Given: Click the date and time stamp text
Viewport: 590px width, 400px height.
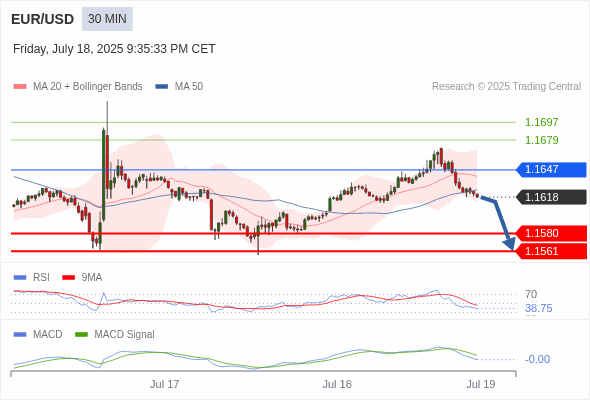Looking at the screenshot, I should [114, 49].
